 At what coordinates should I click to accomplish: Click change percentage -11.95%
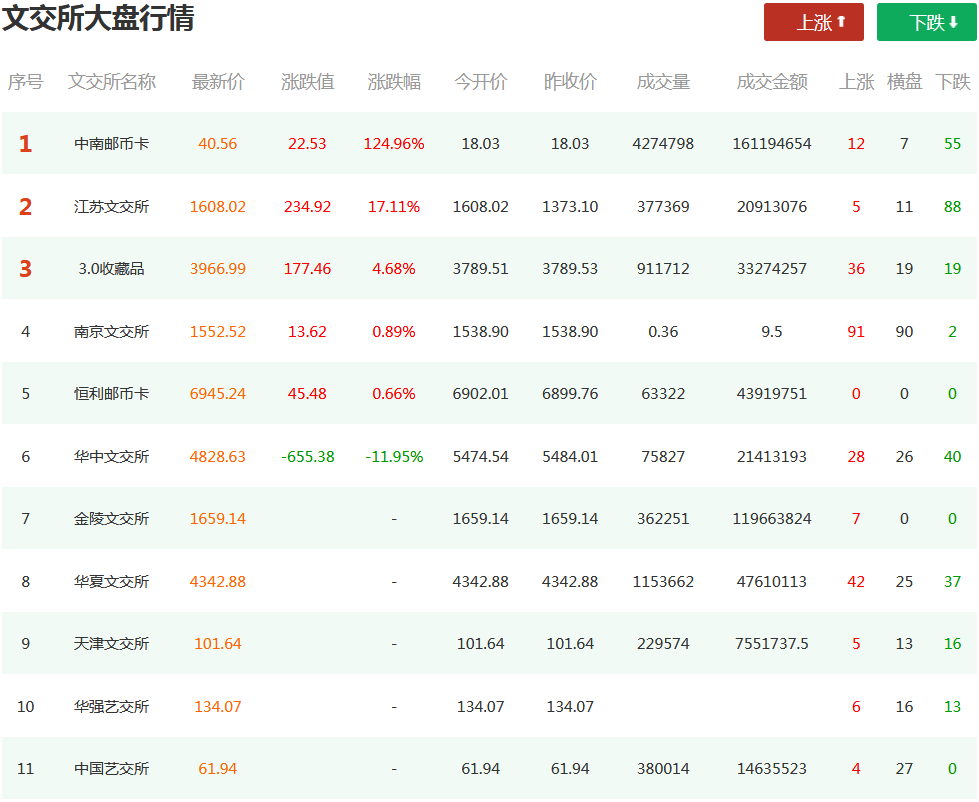[394, 457]
